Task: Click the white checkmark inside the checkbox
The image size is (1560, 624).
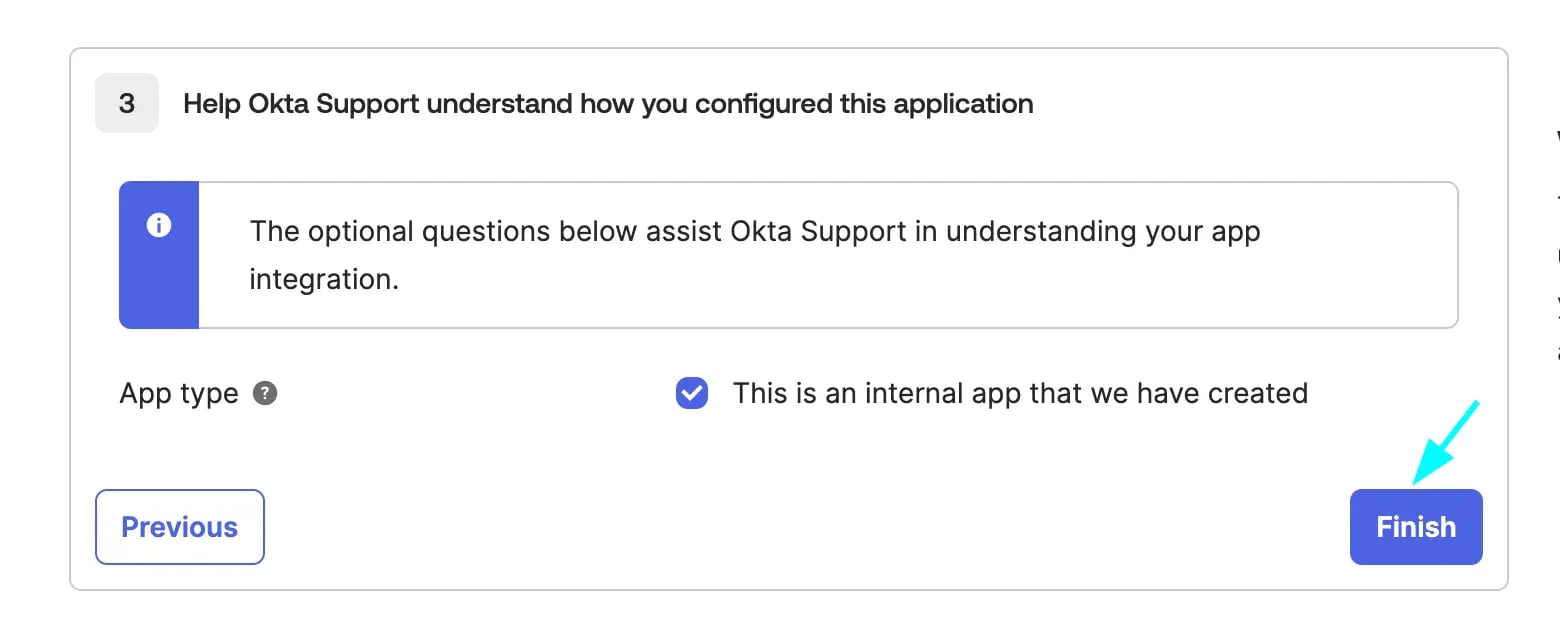Action: coord(692,393)
